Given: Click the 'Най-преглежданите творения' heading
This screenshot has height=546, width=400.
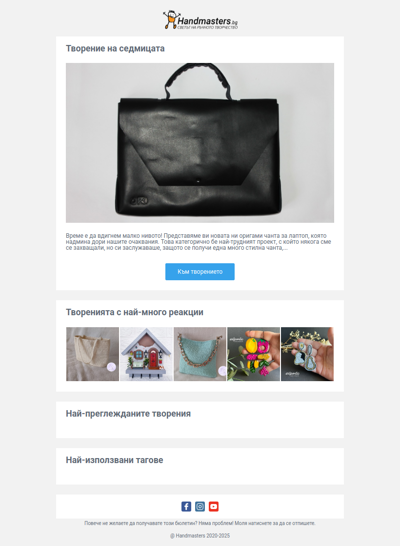Looking at the screenshot, I should click(x=128, y=414).
